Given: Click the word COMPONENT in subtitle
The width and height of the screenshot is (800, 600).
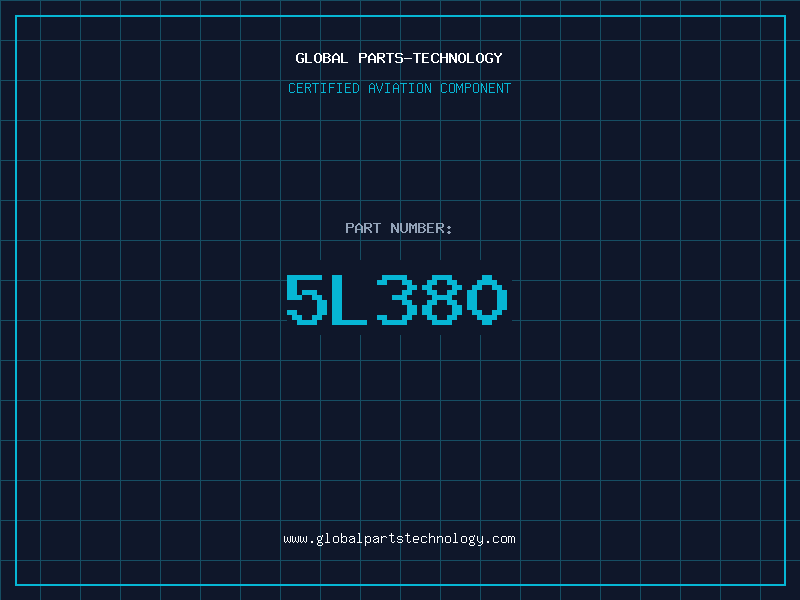Looking at the screenshot, I should pyautogui.click(x=476, y=88).
